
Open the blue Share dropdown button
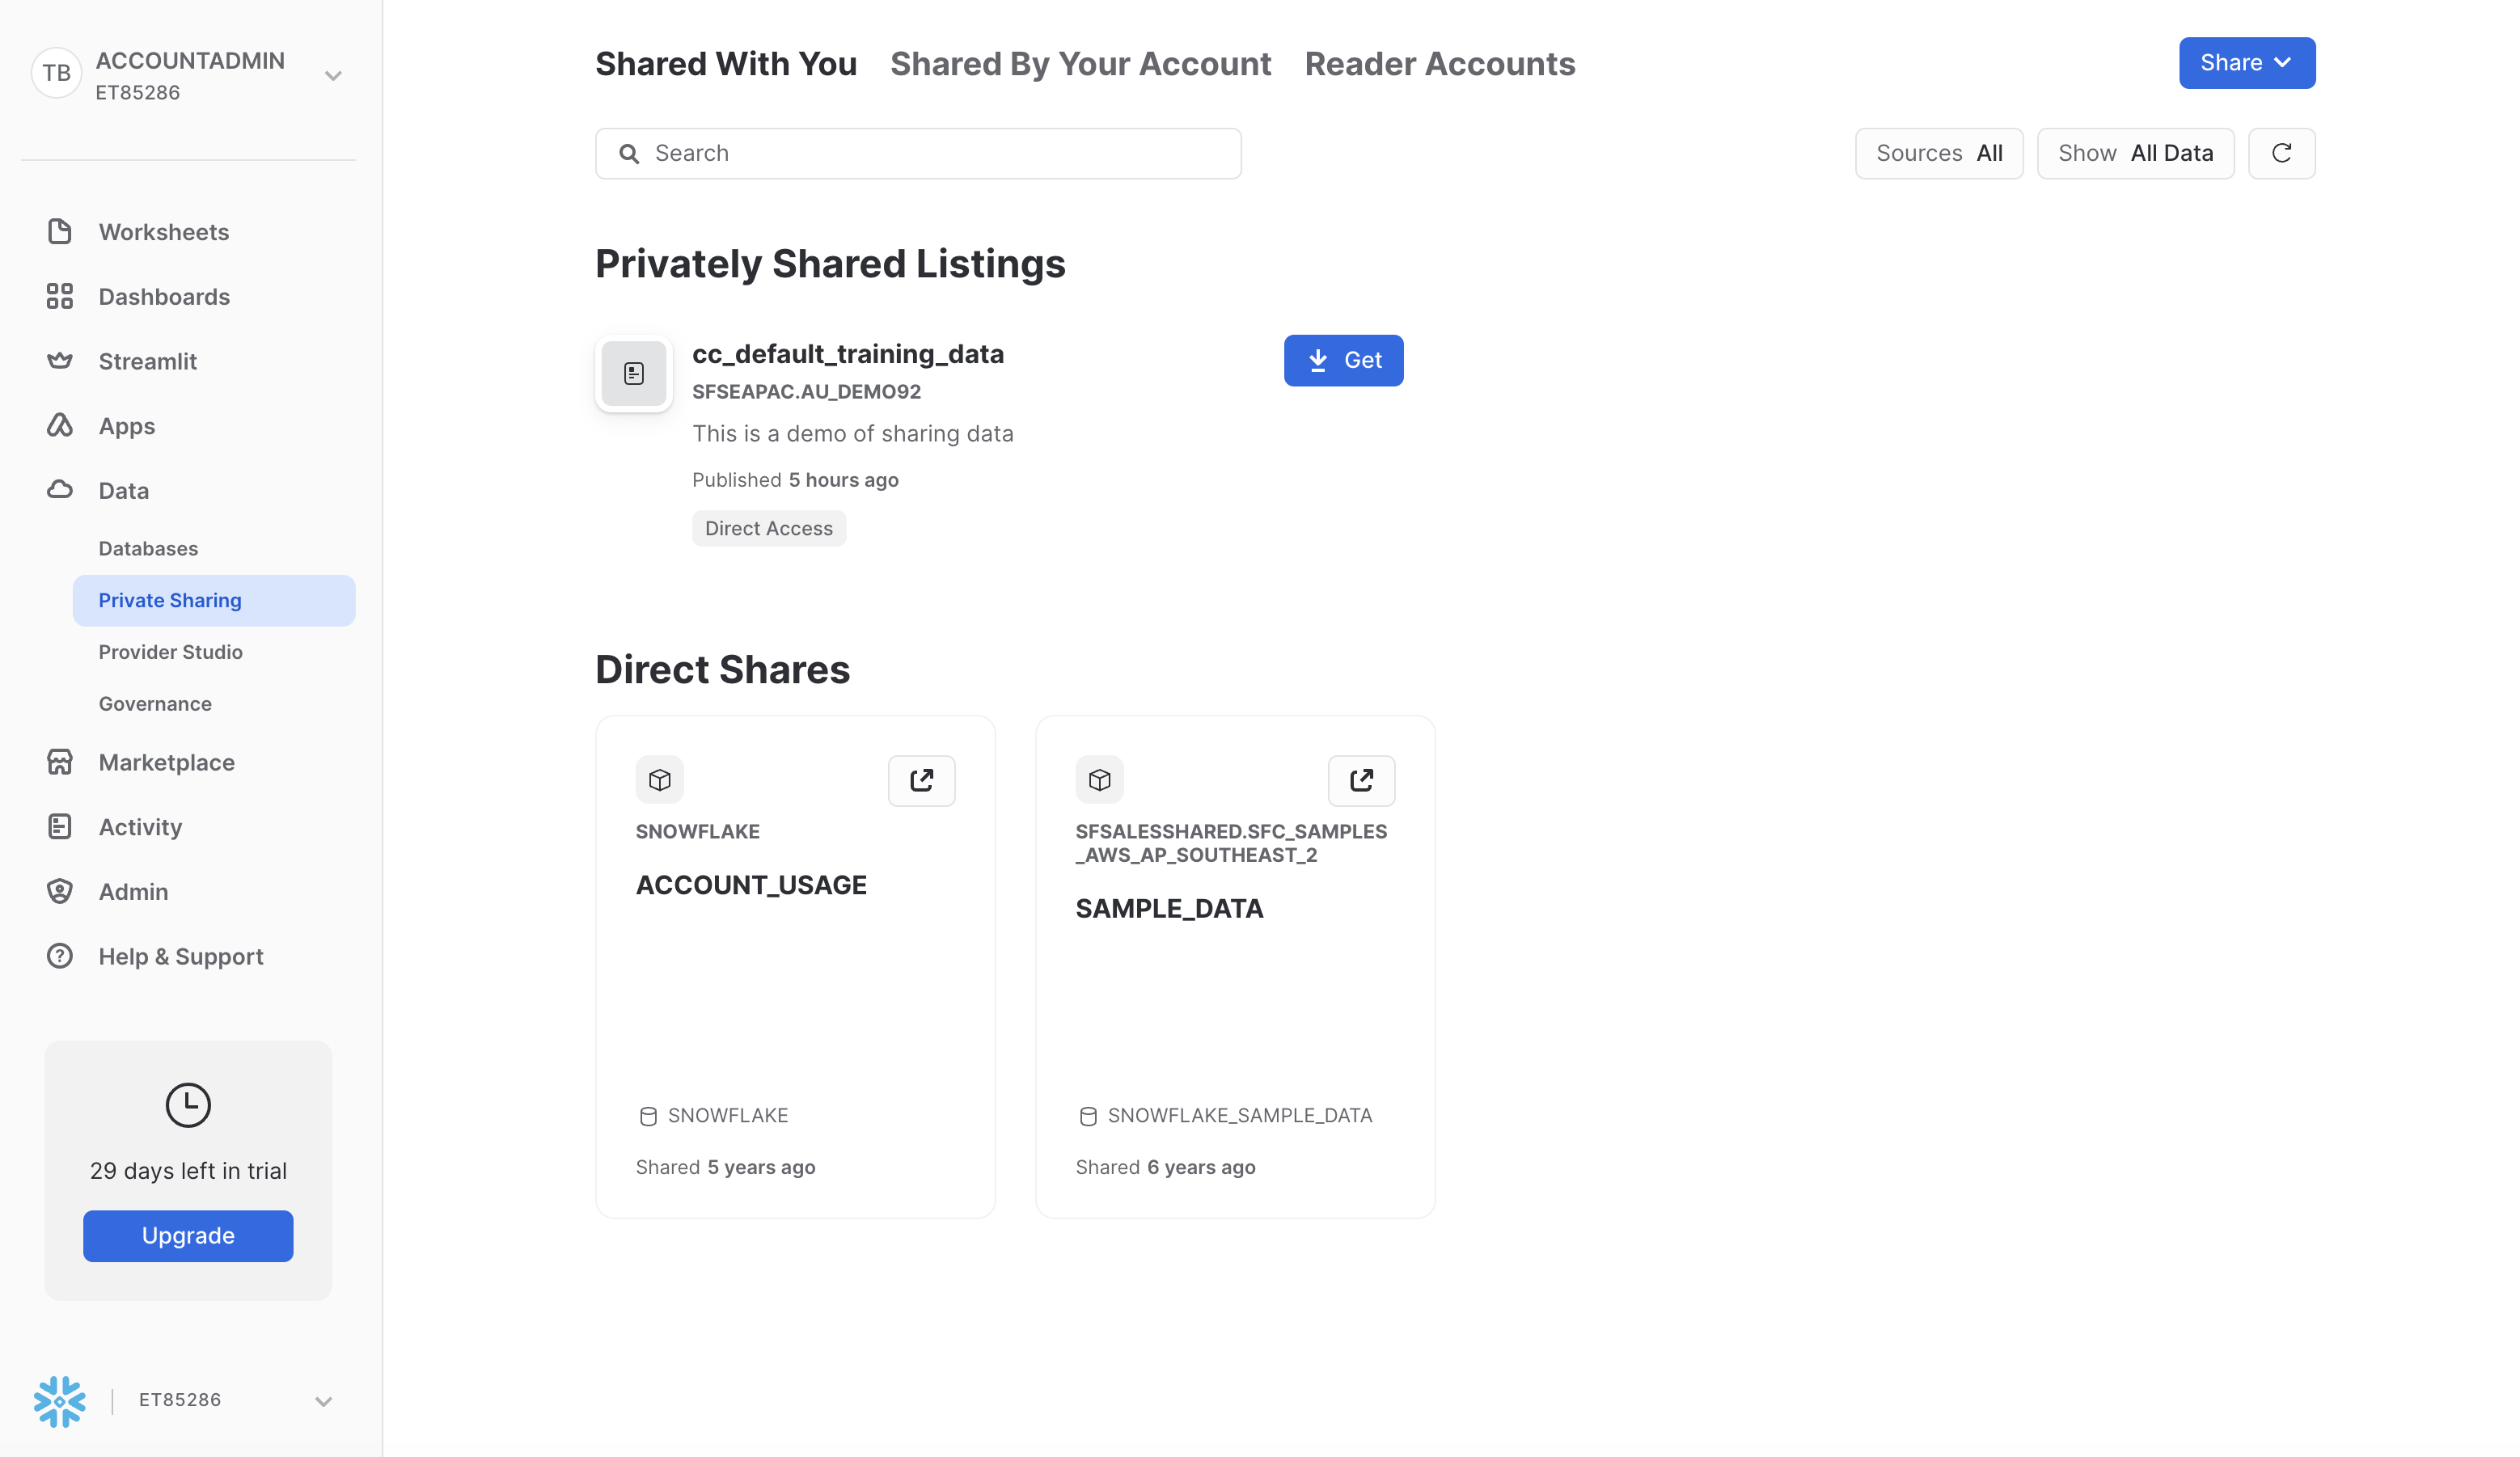tap(2246, 63)
